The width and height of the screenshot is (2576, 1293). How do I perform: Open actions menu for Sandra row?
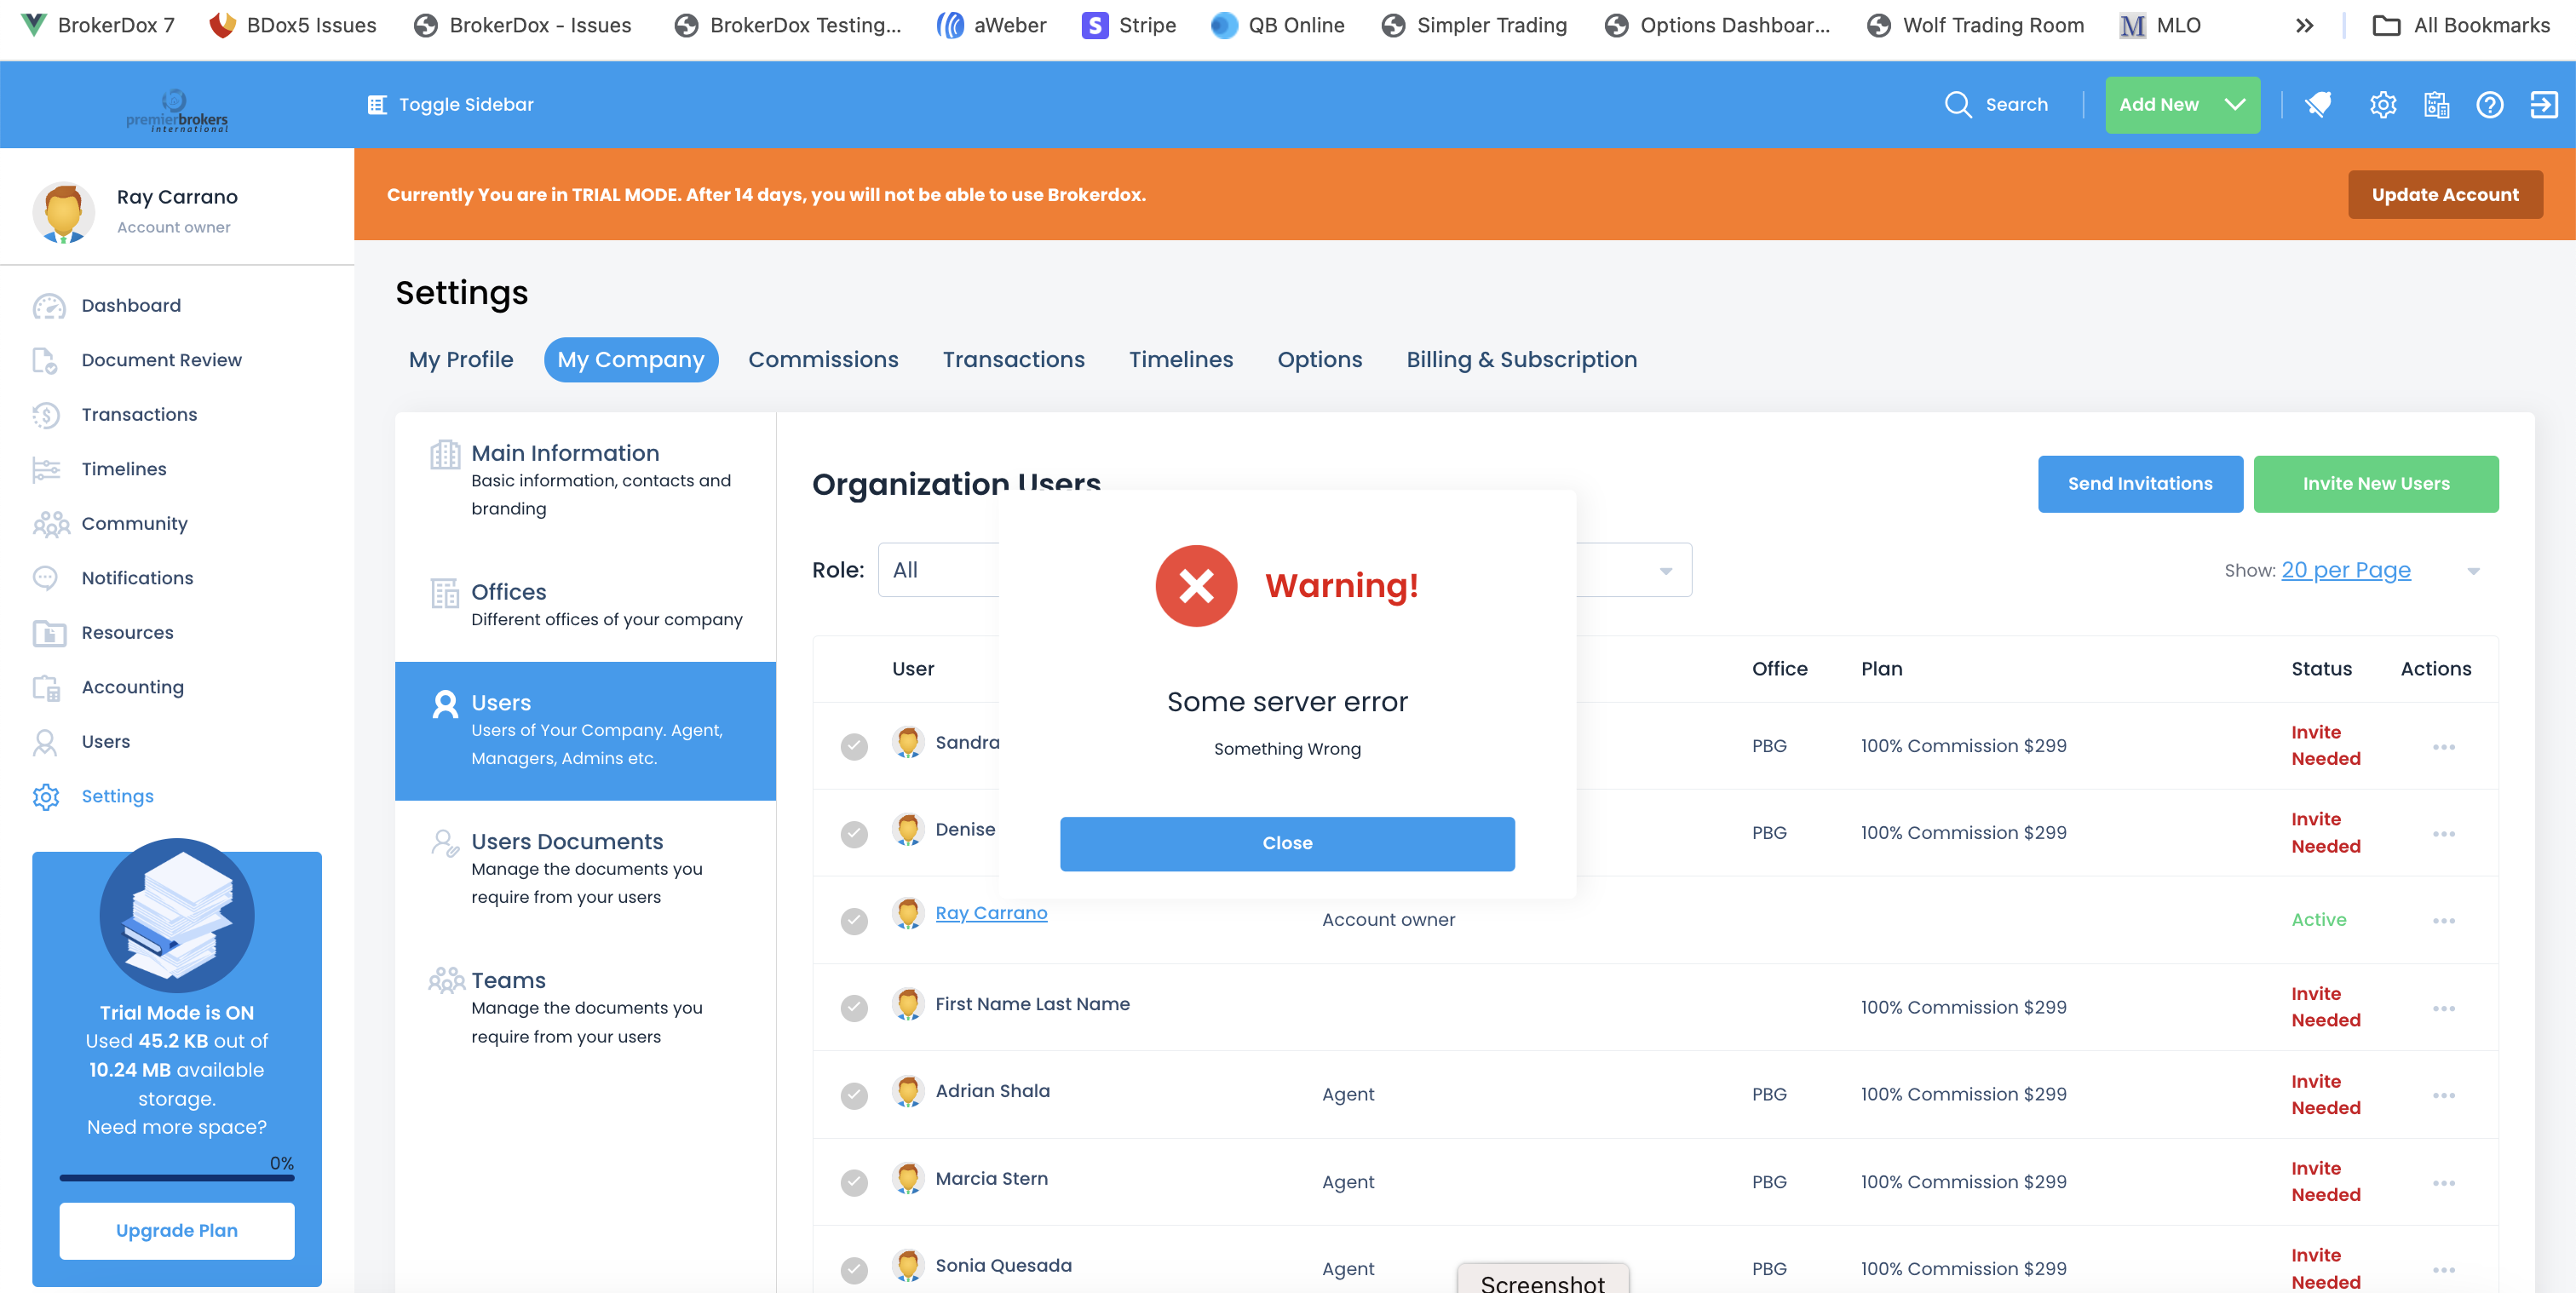[2444, 747]
